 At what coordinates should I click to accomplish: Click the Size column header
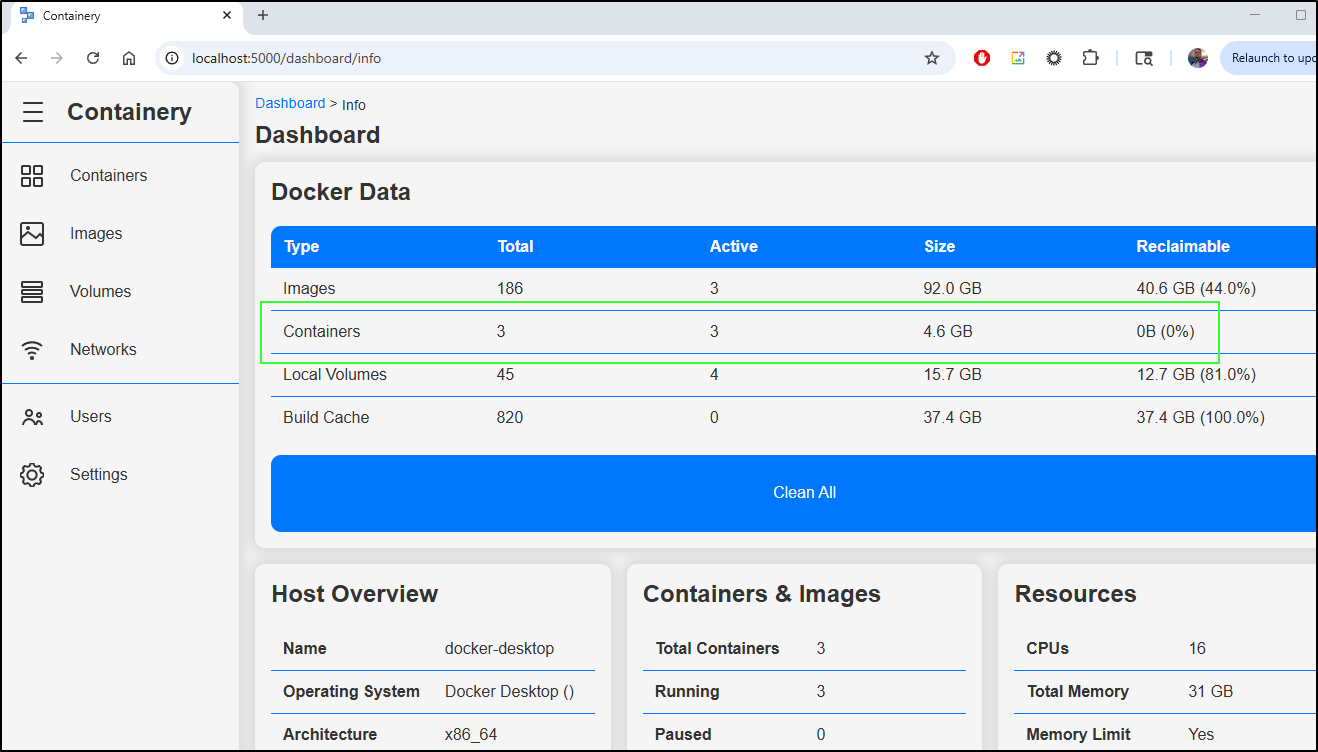939,247
